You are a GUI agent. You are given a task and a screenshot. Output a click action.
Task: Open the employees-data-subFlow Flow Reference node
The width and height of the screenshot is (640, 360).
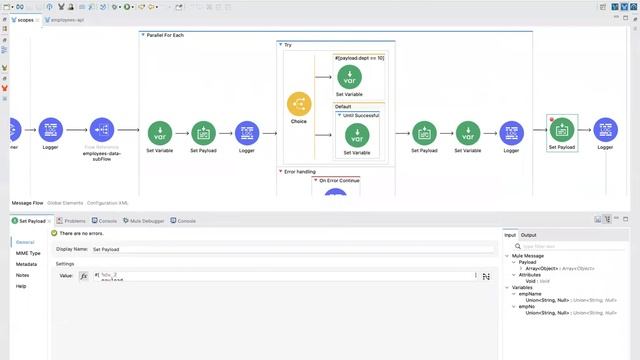pyautogui.click(x=102, y=130)
